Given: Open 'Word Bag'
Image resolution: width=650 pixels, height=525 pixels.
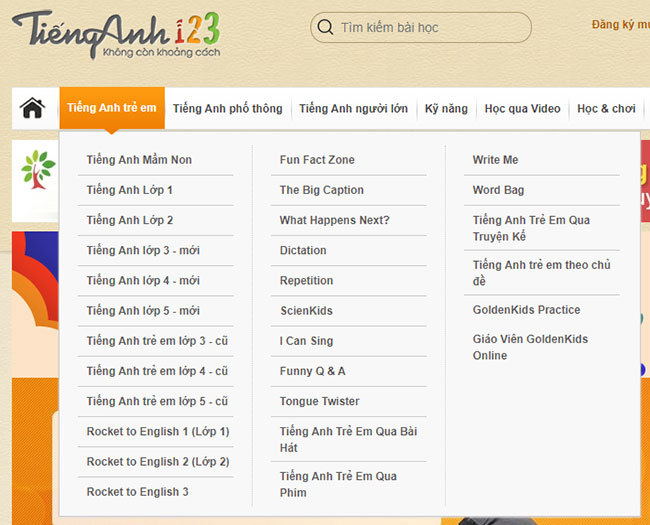Looking at the screenshot, I should [498, 190].
